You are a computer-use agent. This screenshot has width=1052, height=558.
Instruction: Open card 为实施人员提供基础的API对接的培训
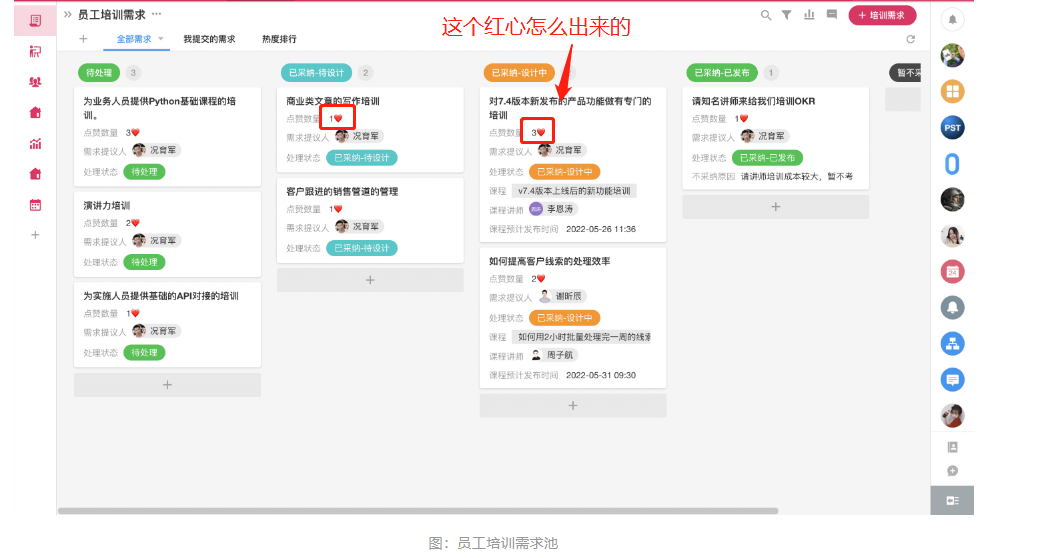167,325
